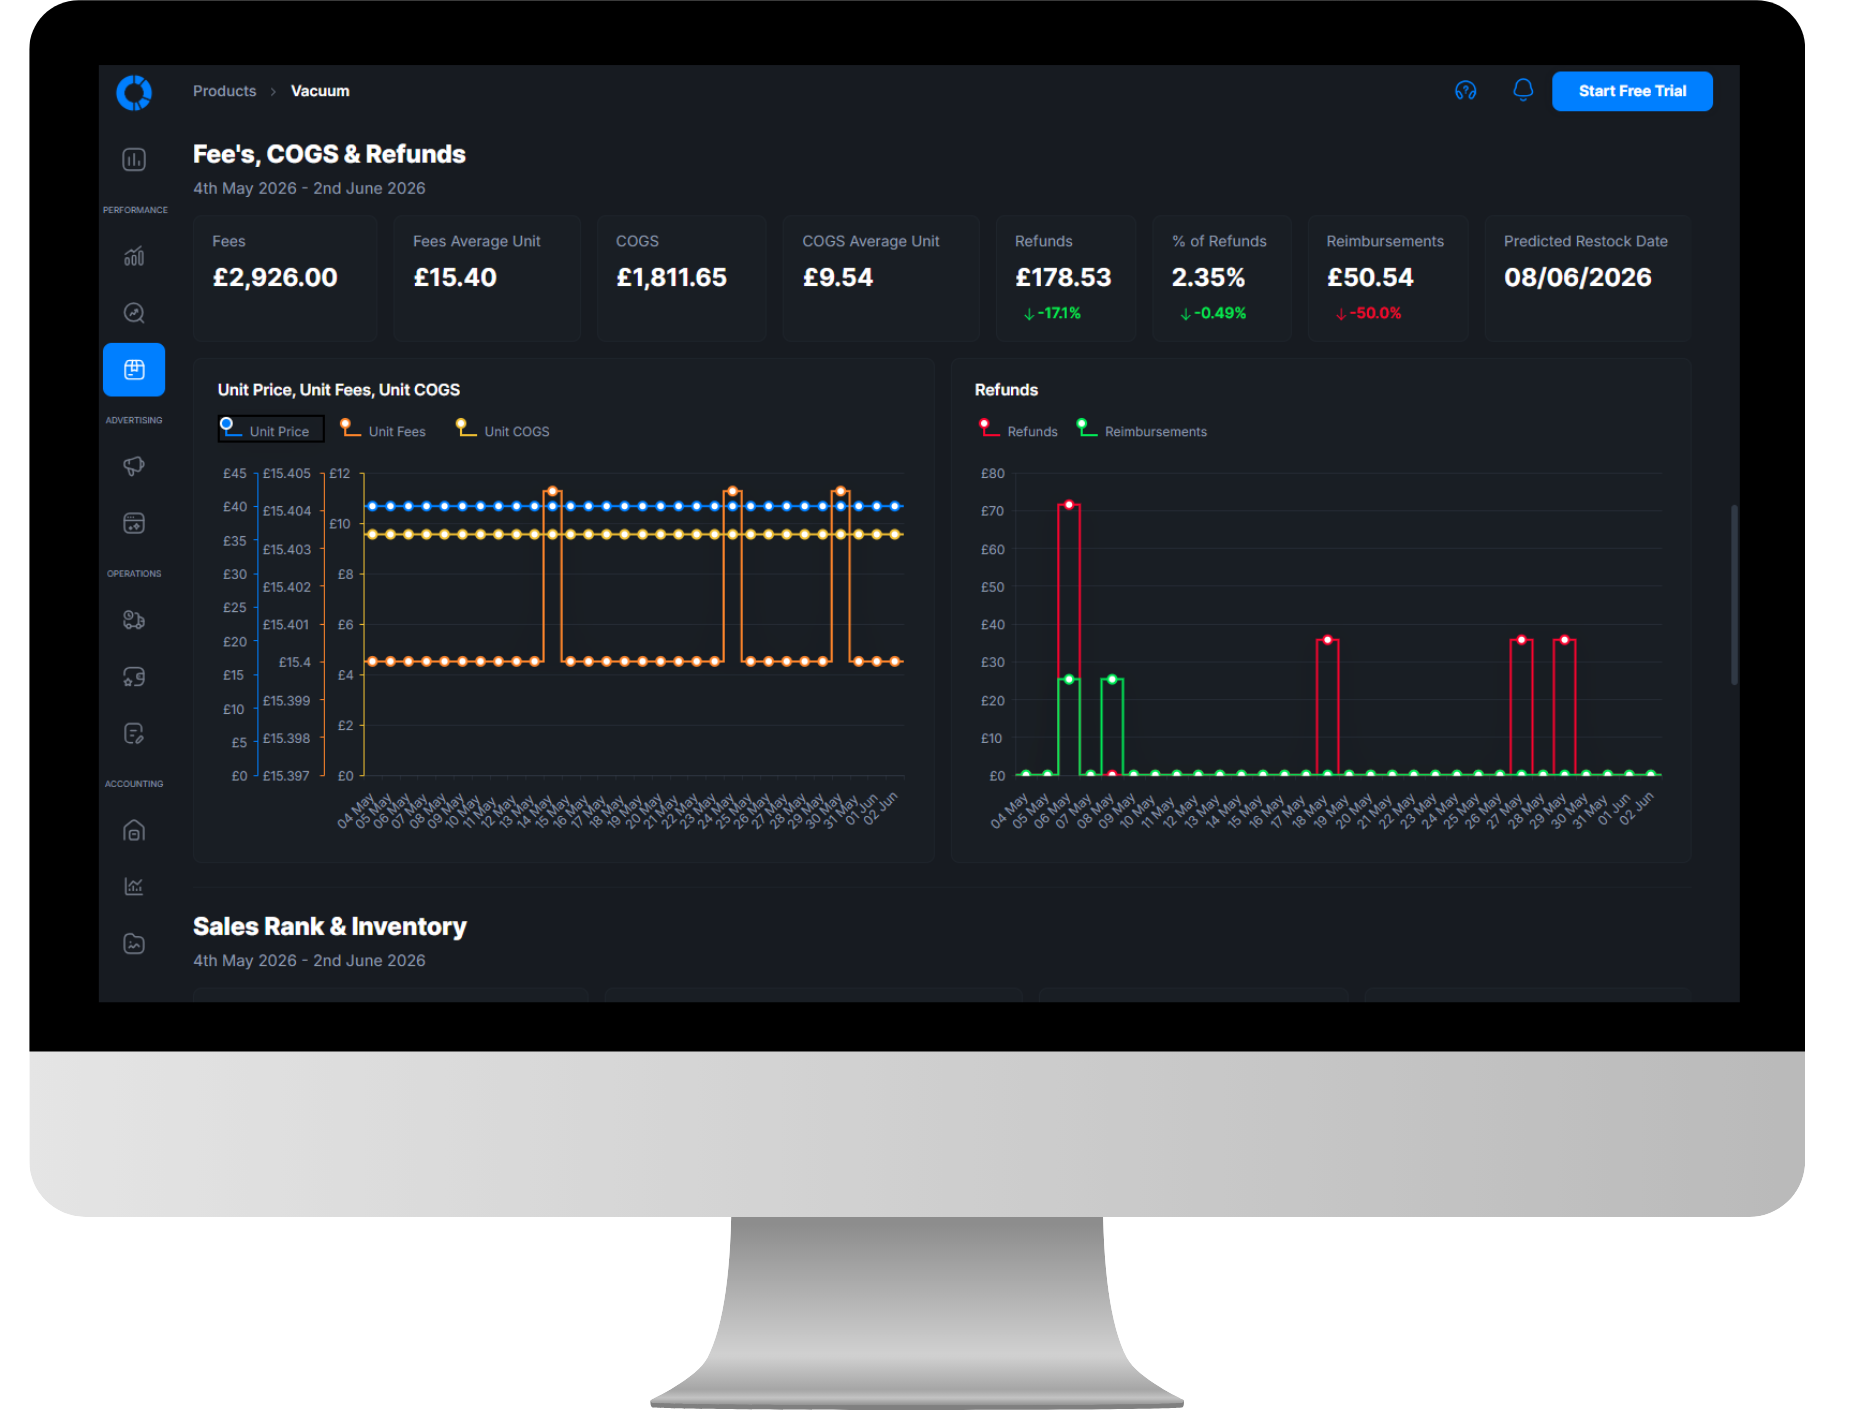
Task: Open the notifications bell
Action: click(x=1522, y=90)
